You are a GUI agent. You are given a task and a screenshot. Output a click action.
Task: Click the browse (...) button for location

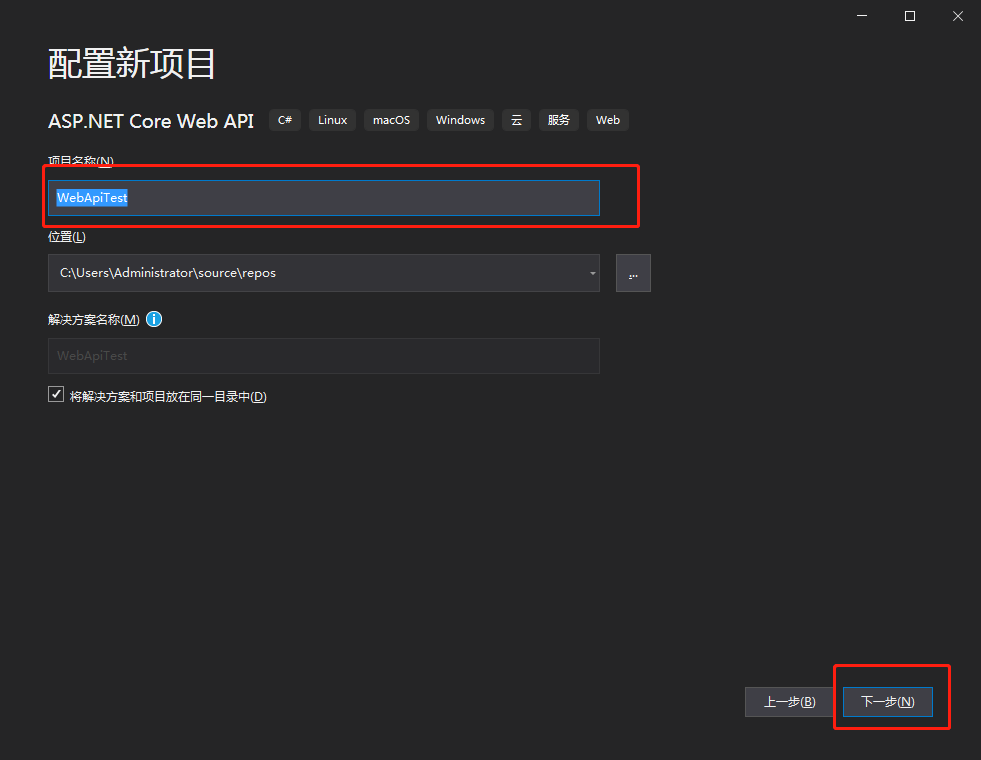pos(633,272)
